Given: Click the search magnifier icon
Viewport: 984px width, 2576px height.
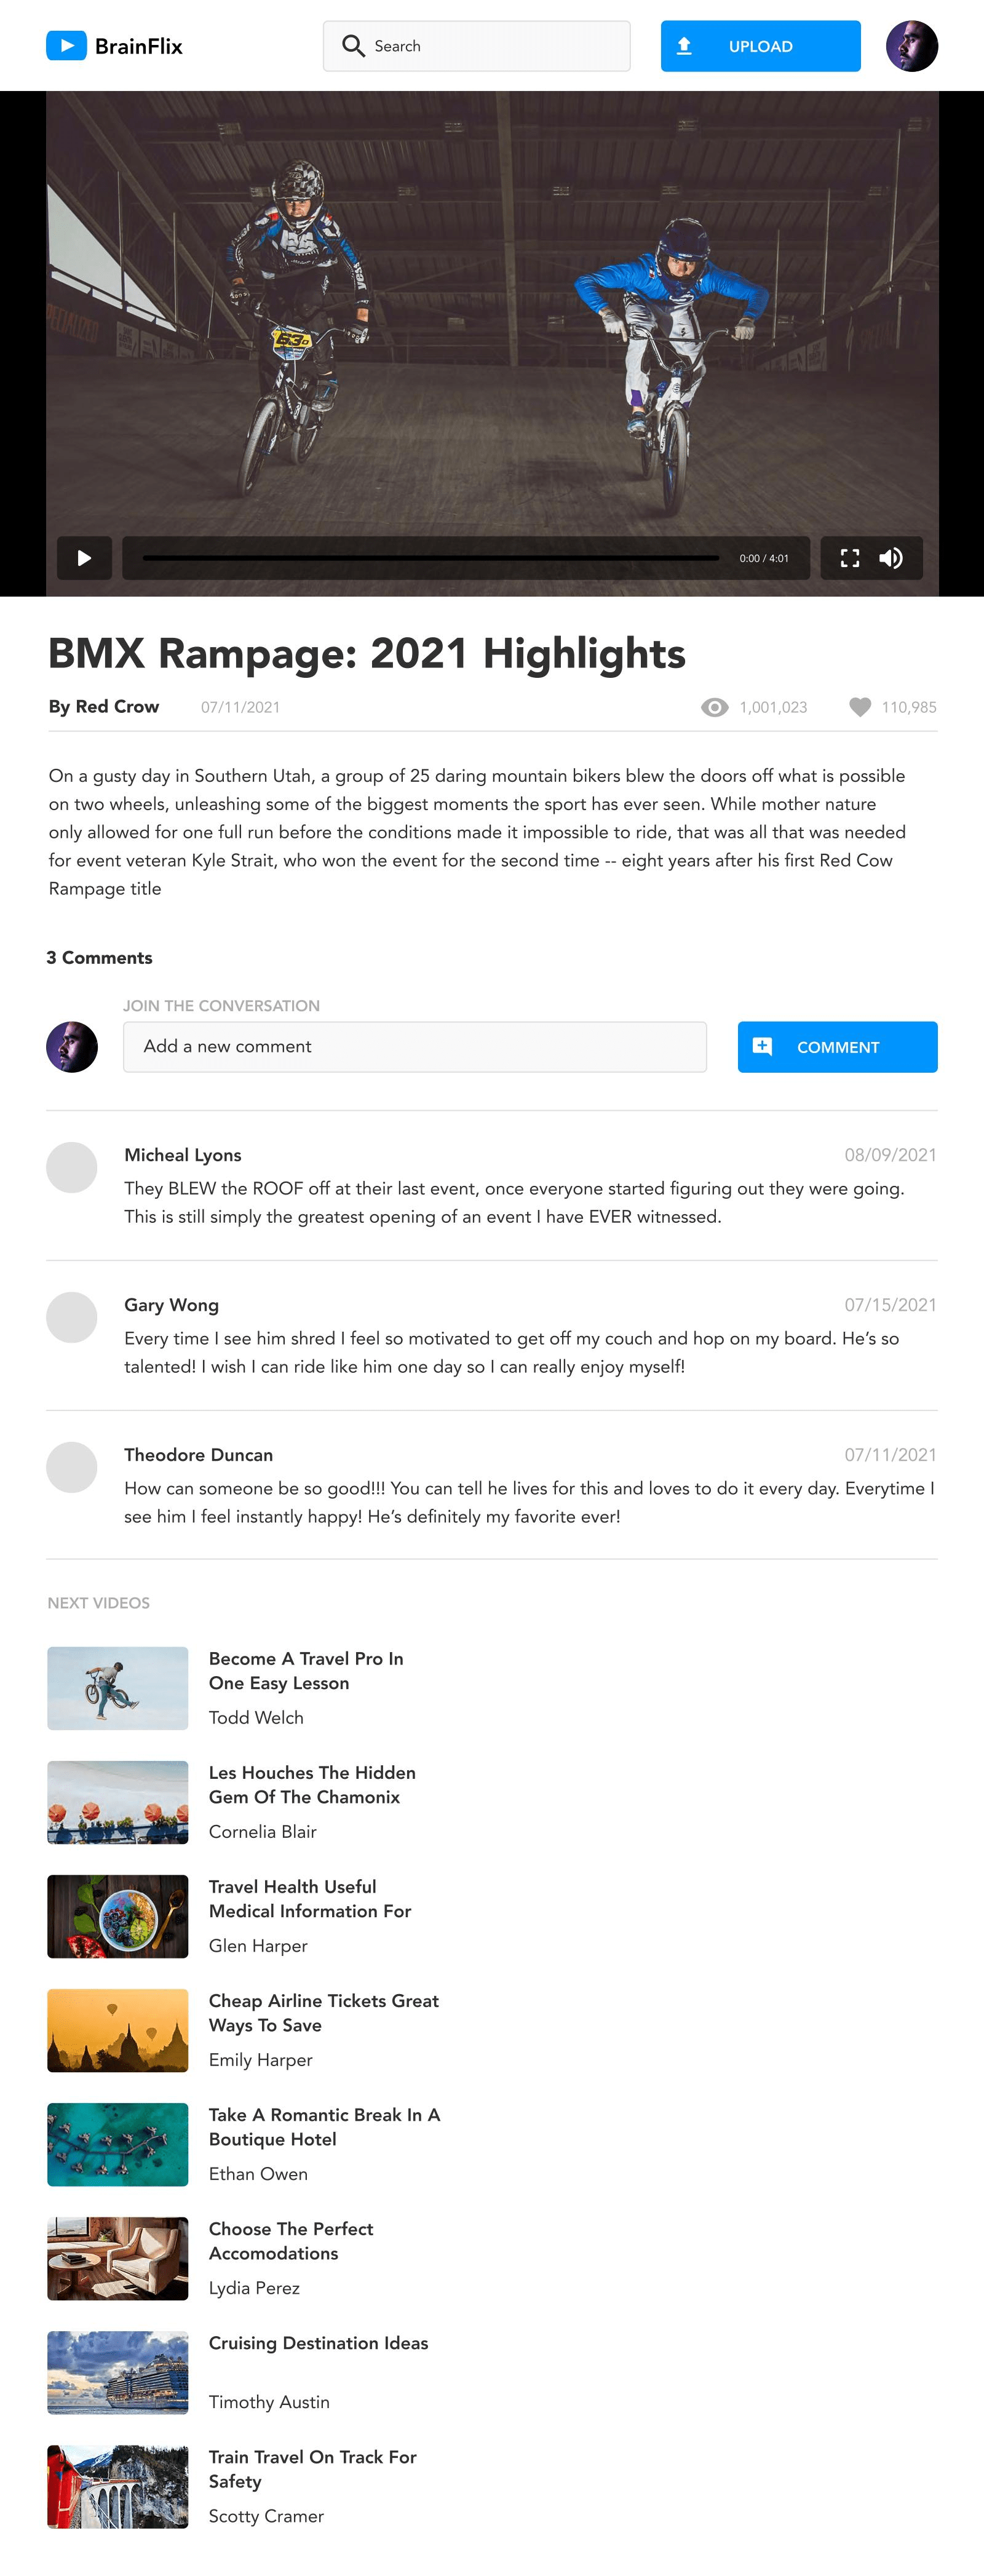Looking at the screenshot, I should pos(353,46).
